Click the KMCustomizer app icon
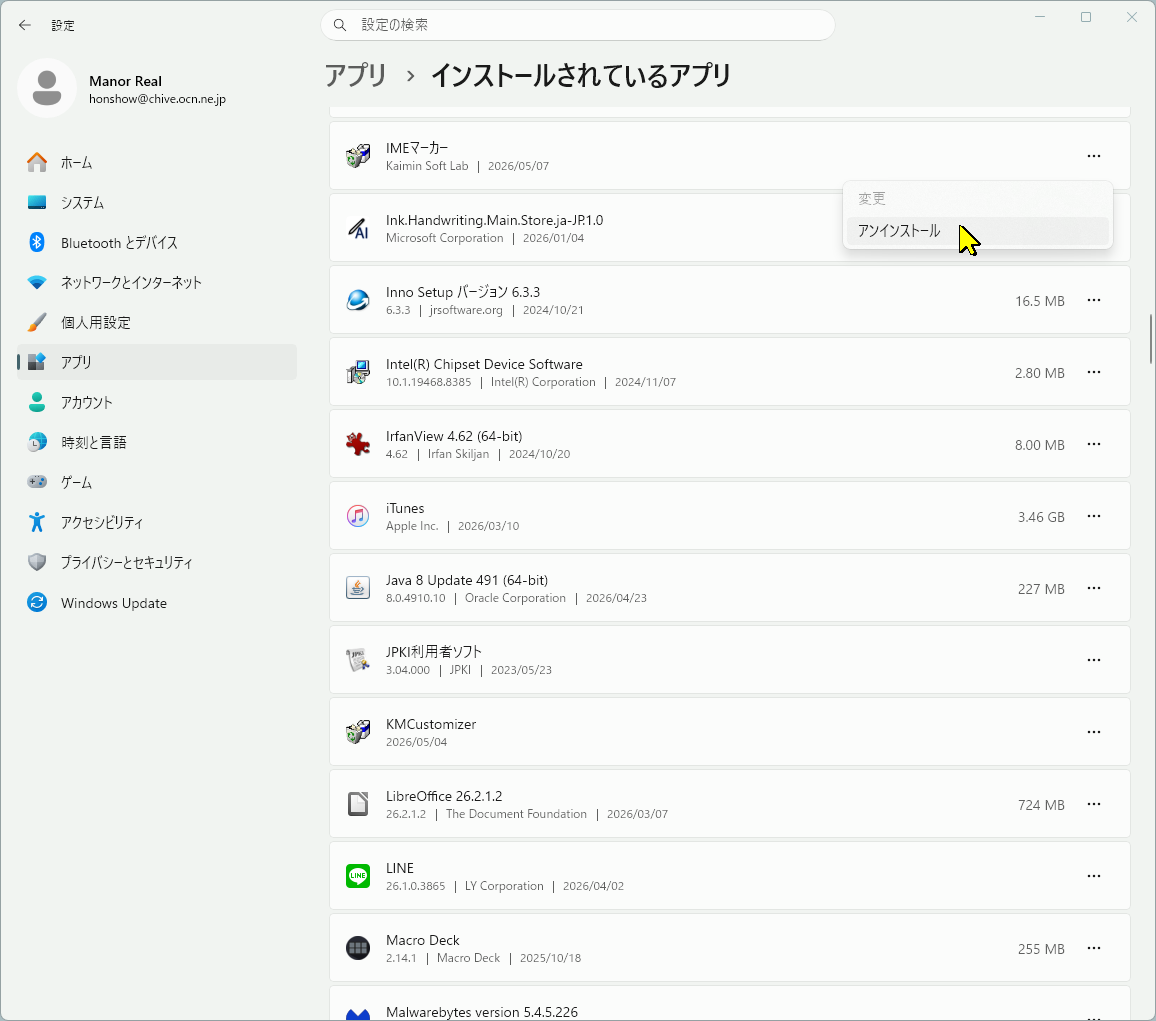This screenshot has height=1021, width=1156. point(358,732)
